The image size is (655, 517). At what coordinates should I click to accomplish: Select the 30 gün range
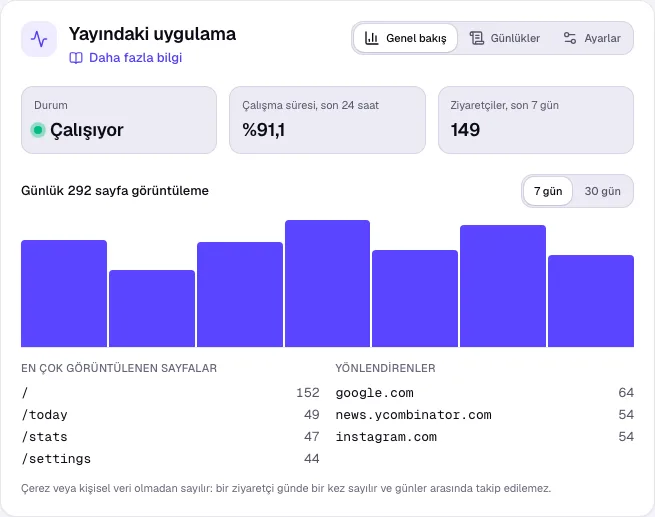click(602, 191)
